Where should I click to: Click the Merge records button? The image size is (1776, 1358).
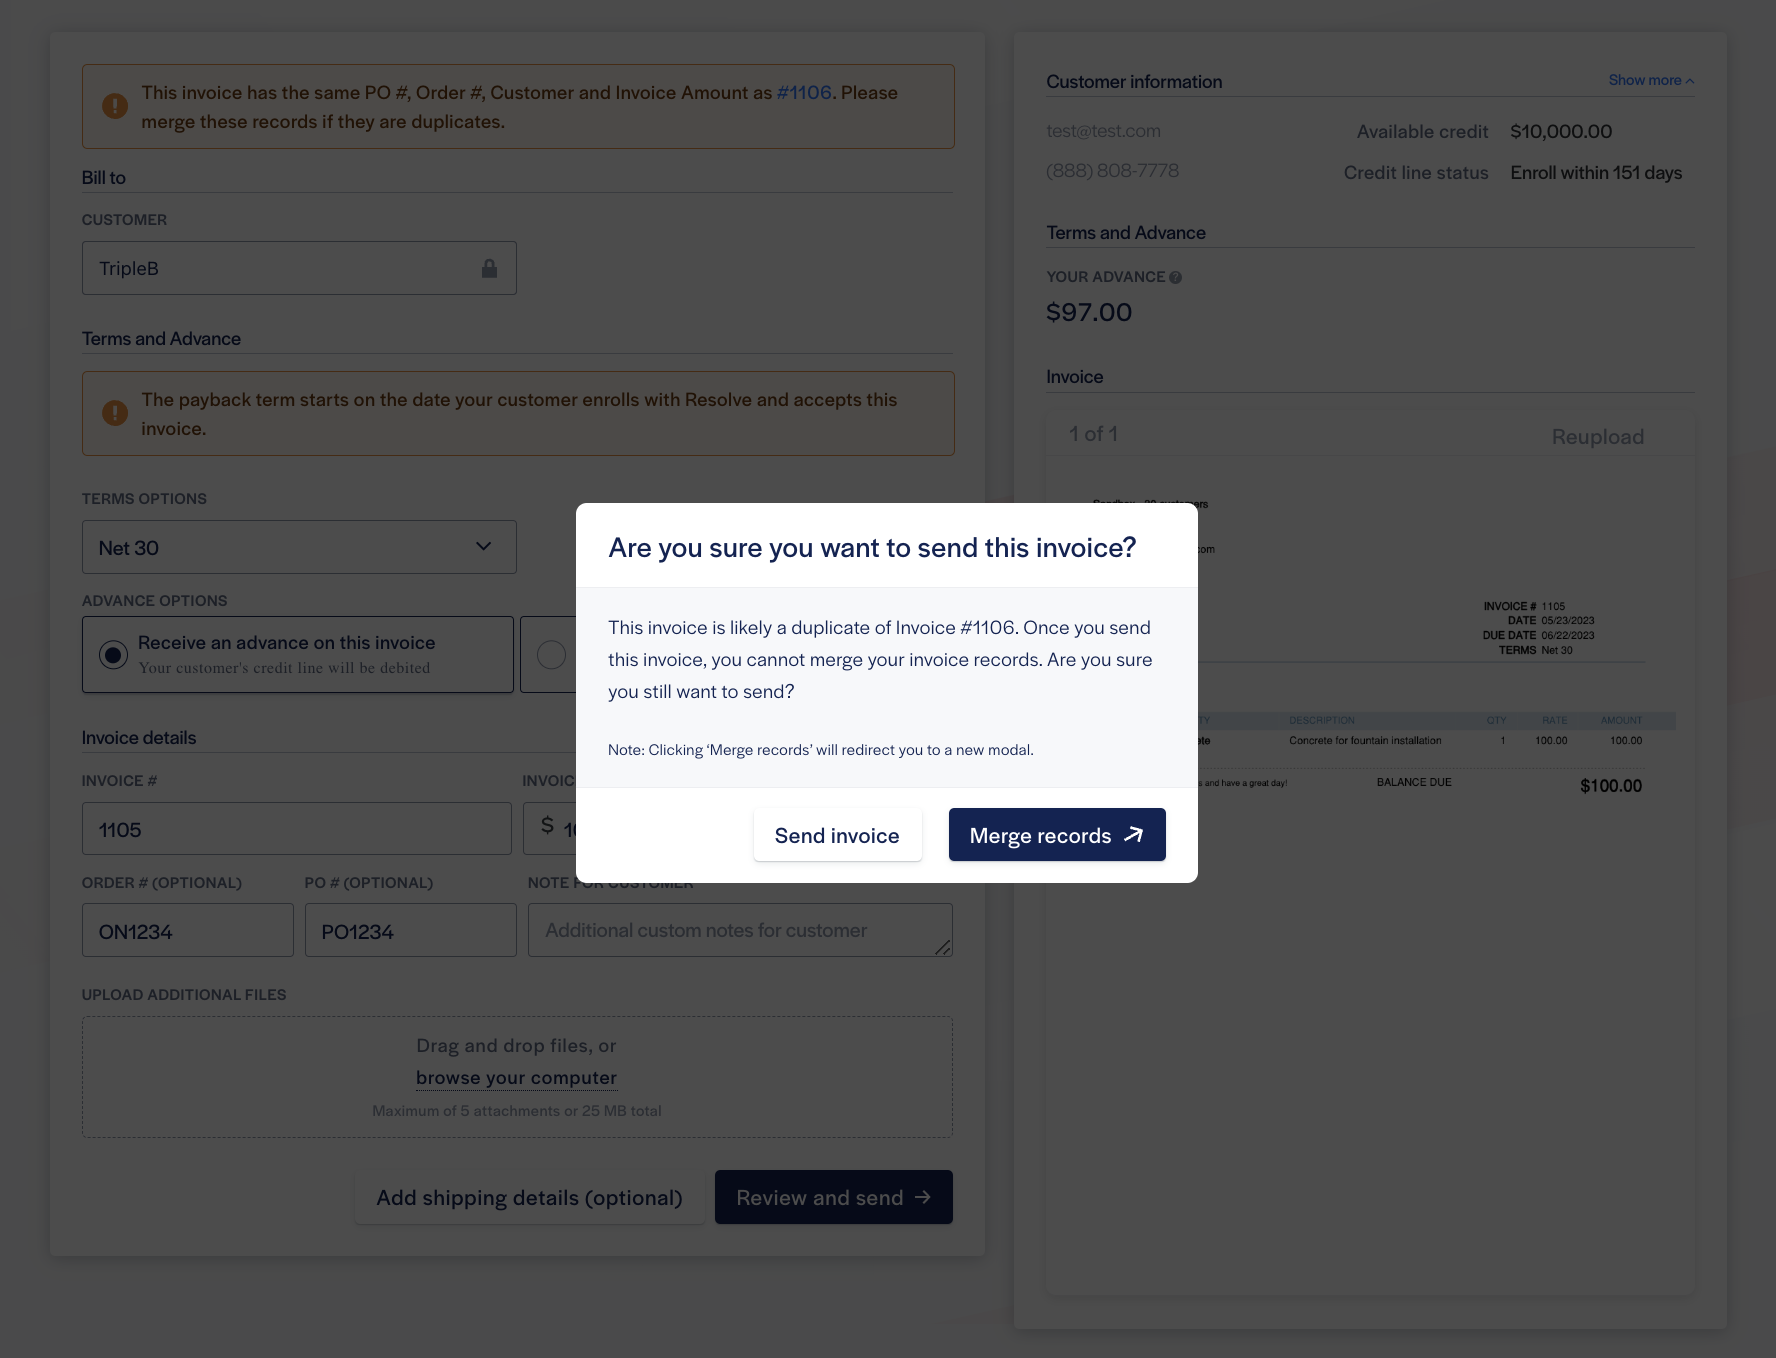click(1056, 835)
